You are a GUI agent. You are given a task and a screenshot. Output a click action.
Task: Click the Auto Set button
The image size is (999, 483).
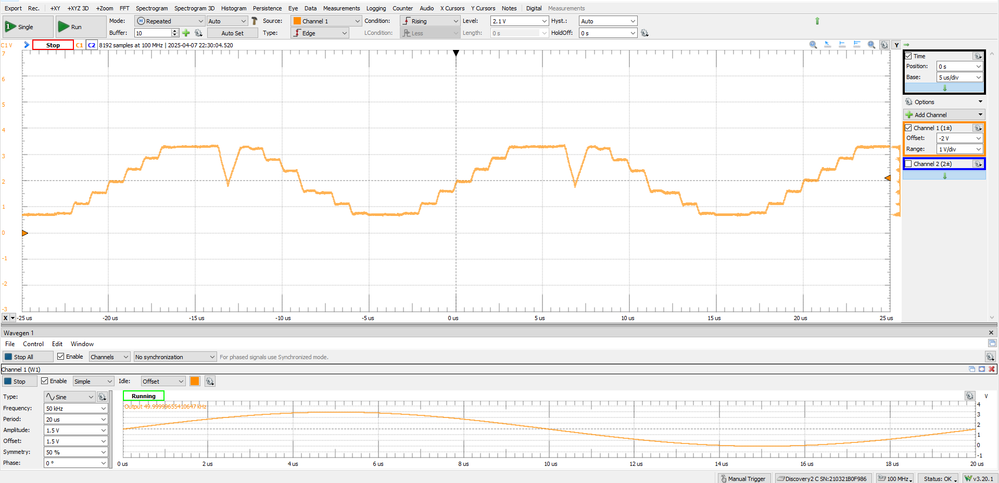coord(231,32)
